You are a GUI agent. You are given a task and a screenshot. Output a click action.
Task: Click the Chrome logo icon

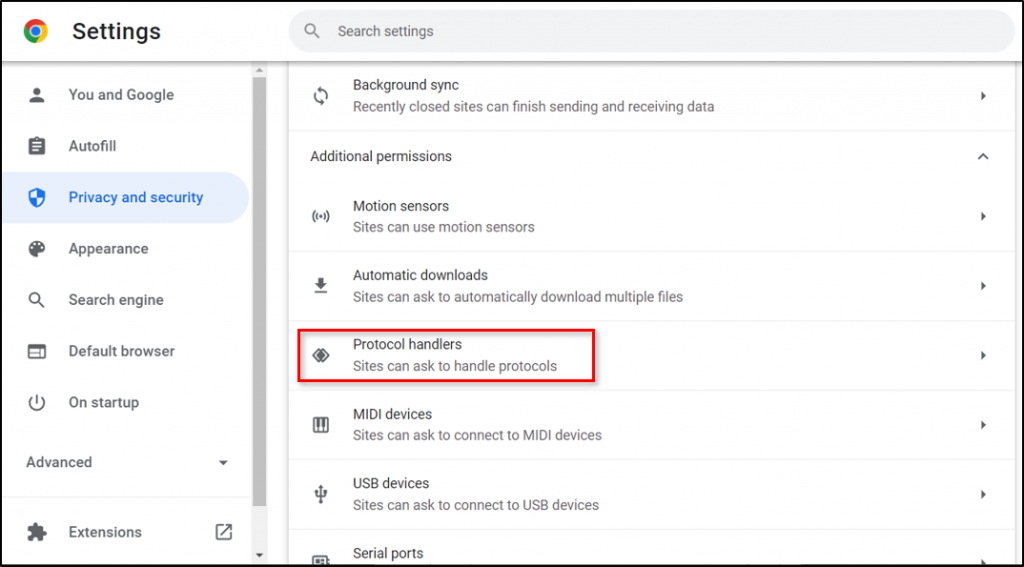click(36, 32)
